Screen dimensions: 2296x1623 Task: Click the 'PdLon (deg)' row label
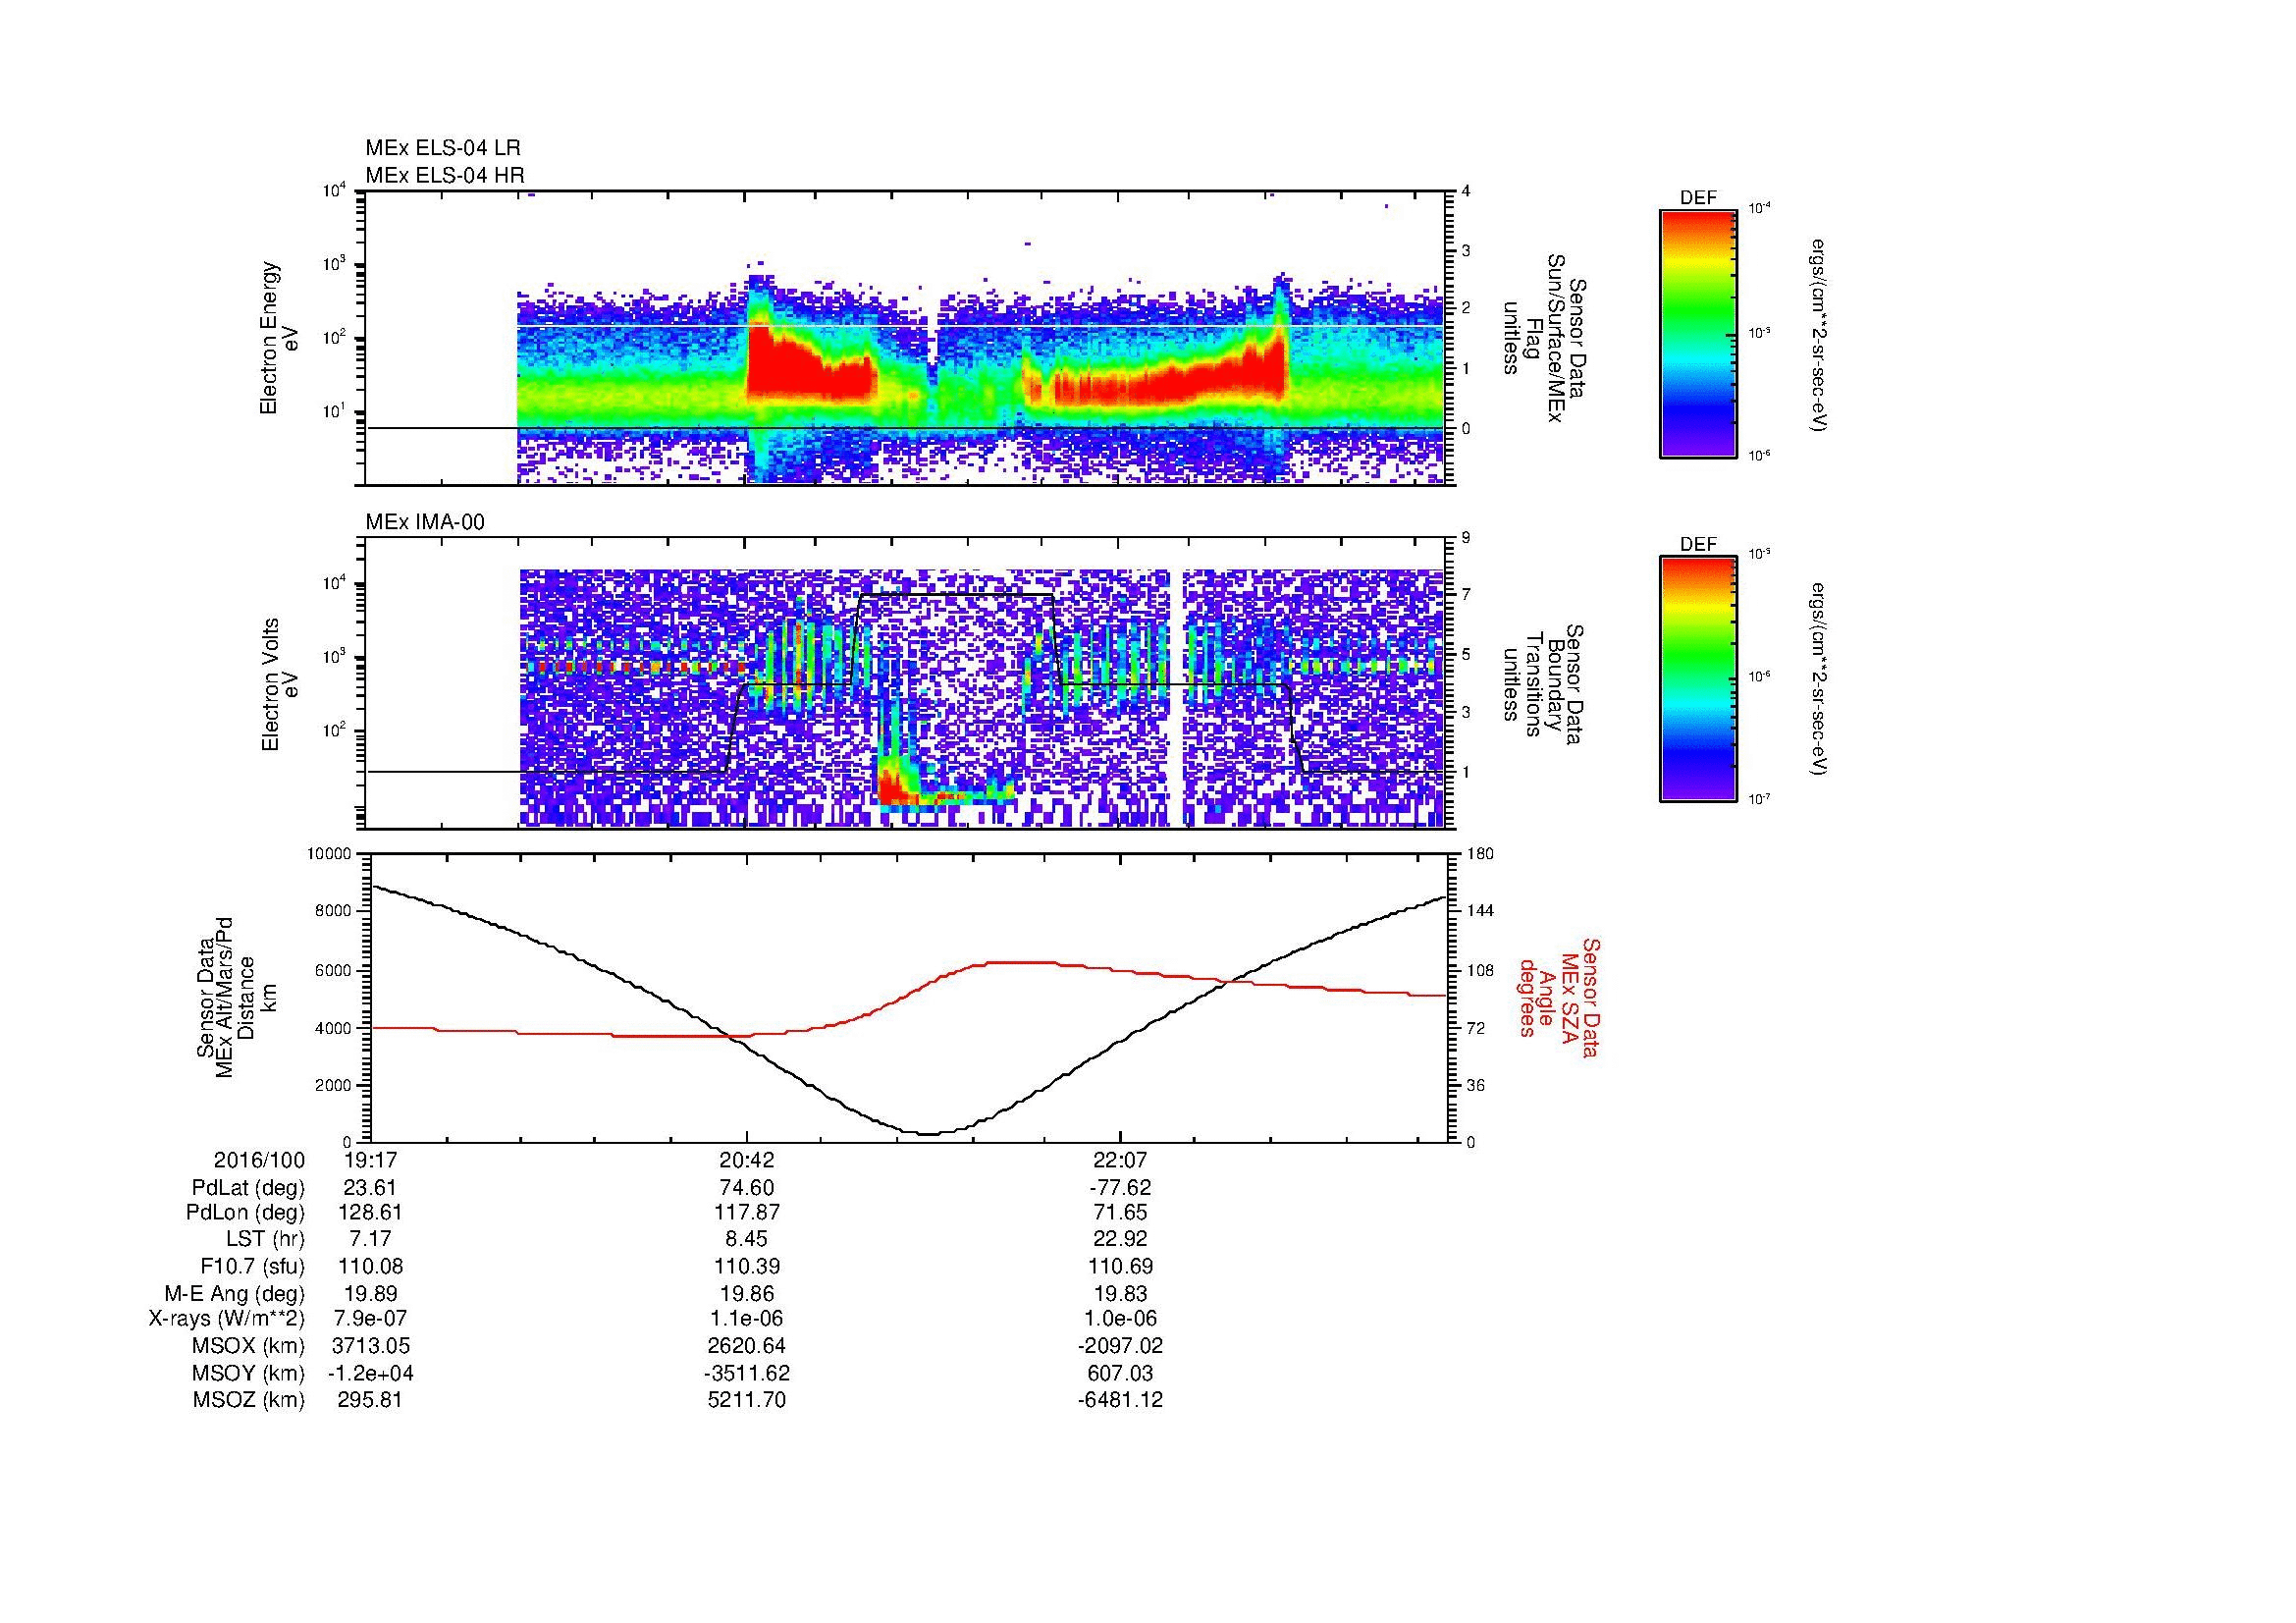click(x=245, y=1213)
